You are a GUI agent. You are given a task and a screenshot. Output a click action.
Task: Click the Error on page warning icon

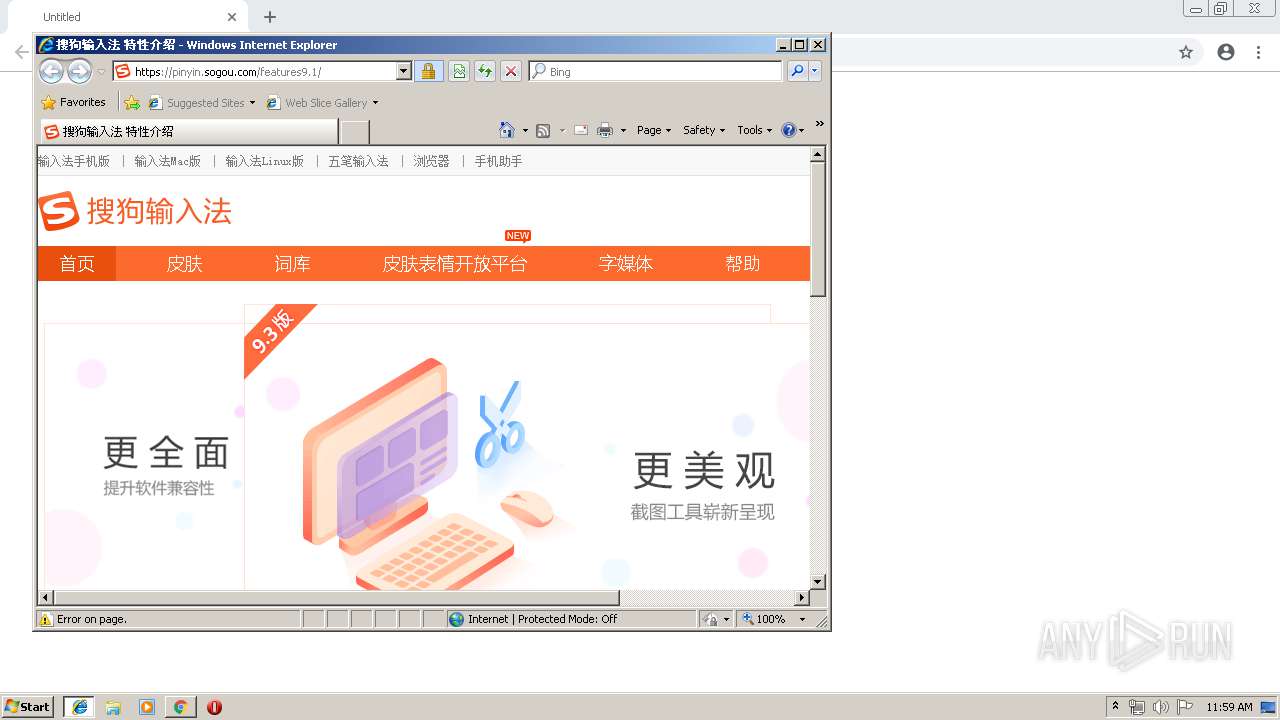[45, 619]
